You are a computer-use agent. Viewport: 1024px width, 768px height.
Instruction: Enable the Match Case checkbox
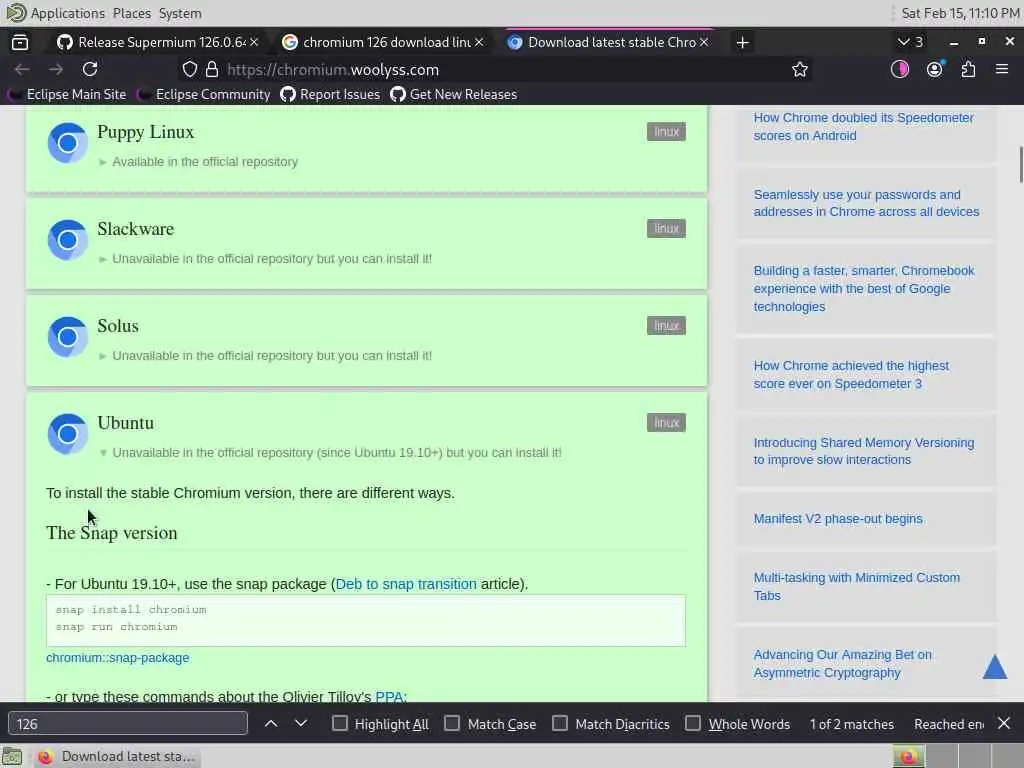[x=452, y=724]
